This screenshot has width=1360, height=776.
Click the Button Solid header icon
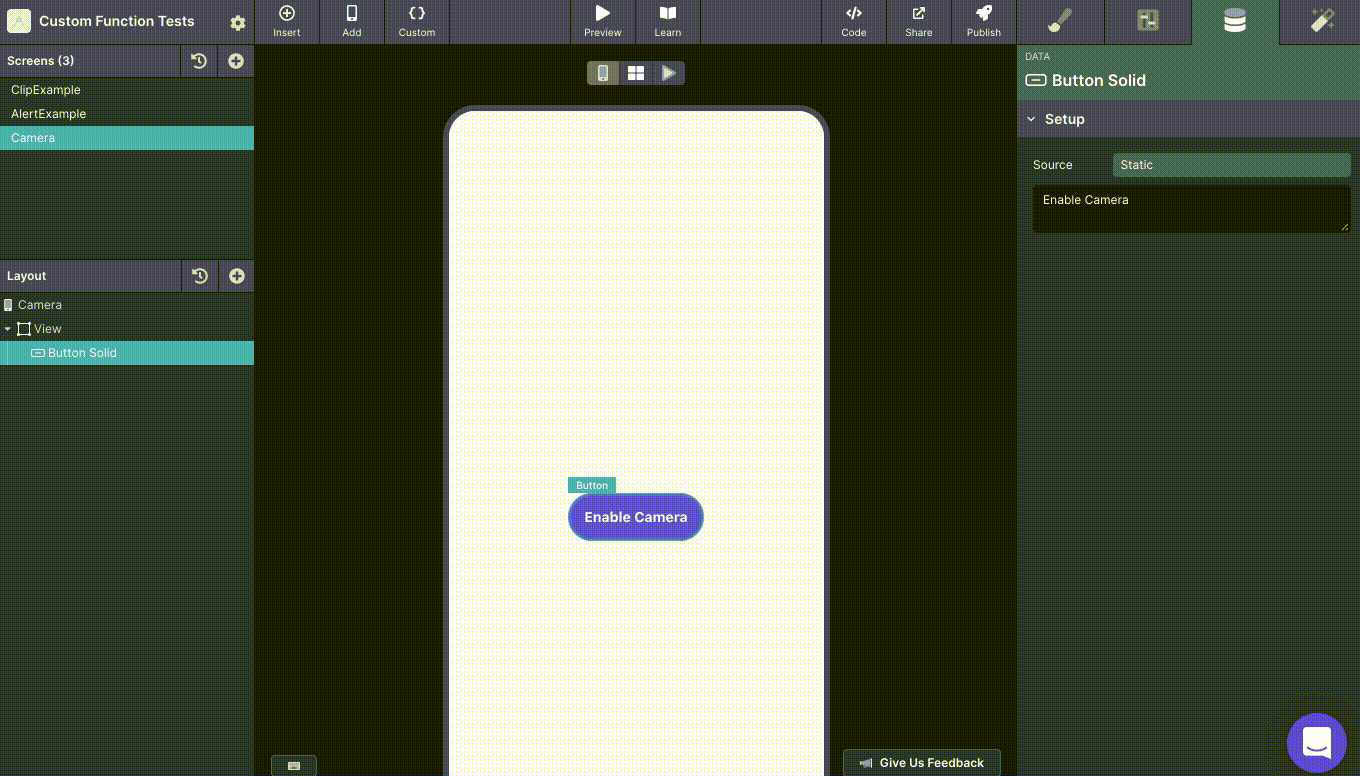tap(1036, 80)
